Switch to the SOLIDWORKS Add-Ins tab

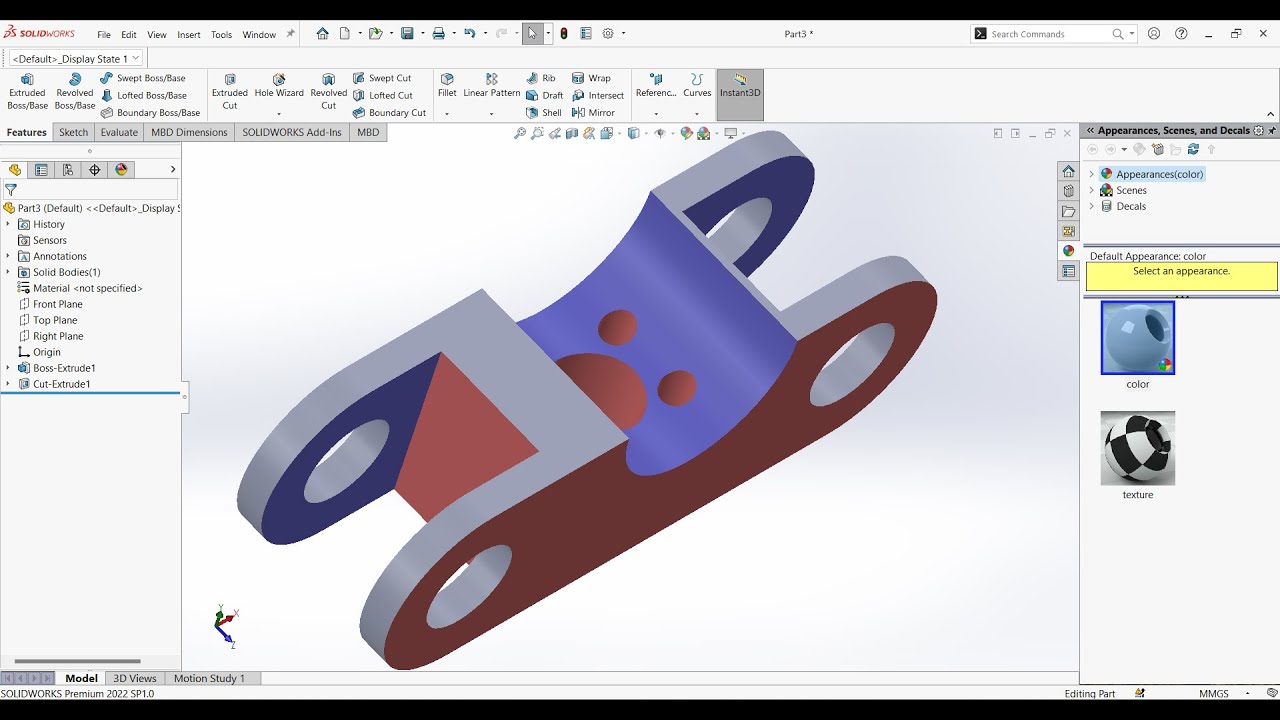pyautogui.click(x=292, y=132)
